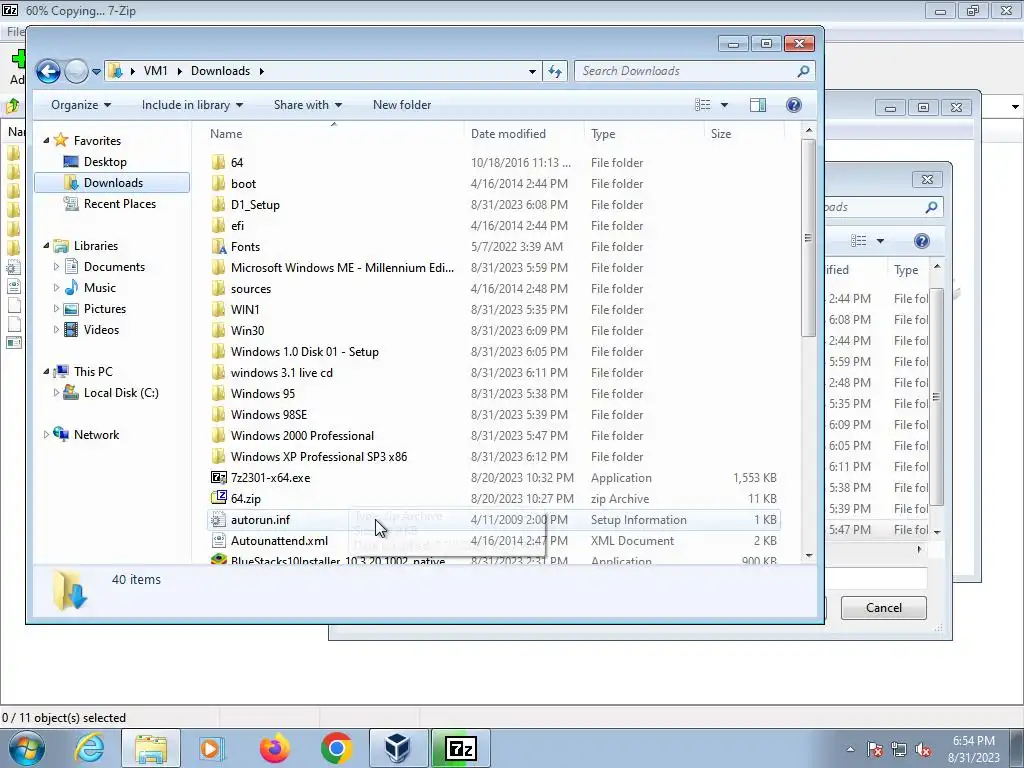Viewport: 1024px width, 768px height.
Task: Open Windows Media Player from taskbar
Action: (212, 748)
